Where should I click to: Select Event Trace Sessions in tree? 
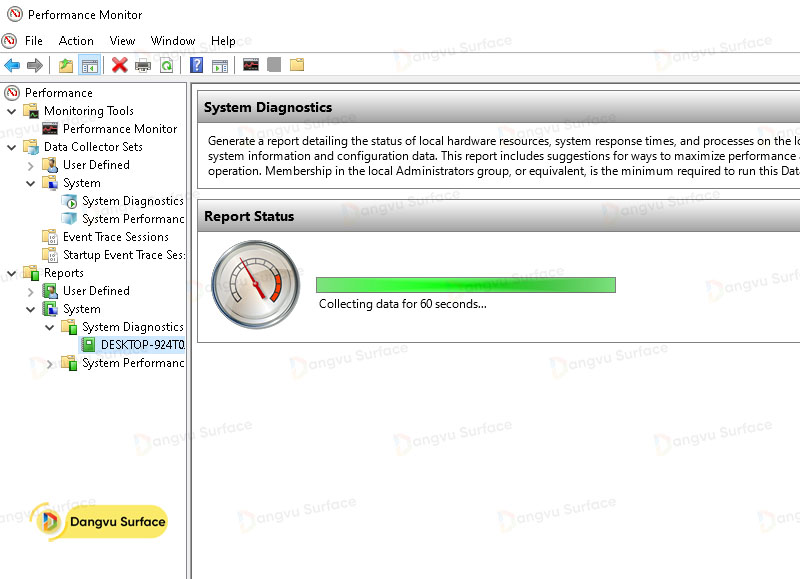pos(115,237)
